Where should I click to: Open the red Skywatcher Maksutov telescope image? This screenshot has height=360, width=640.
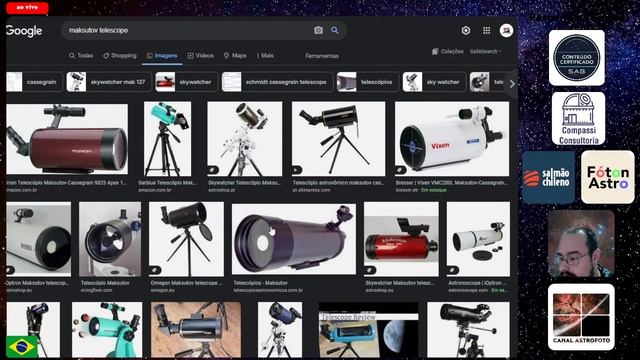[401, 239]
